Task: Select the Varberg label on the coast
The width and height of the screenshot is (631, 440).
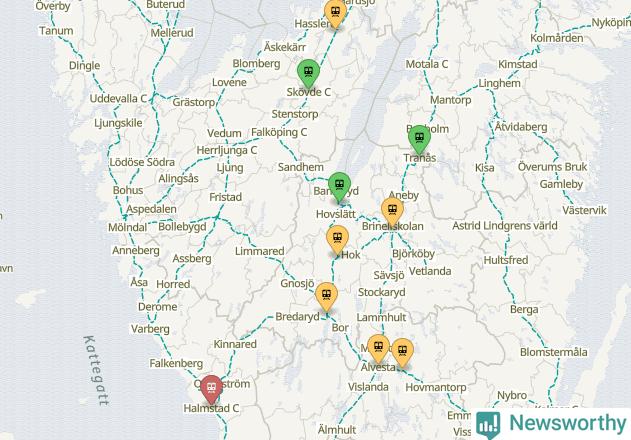Action: coord(150,329)
